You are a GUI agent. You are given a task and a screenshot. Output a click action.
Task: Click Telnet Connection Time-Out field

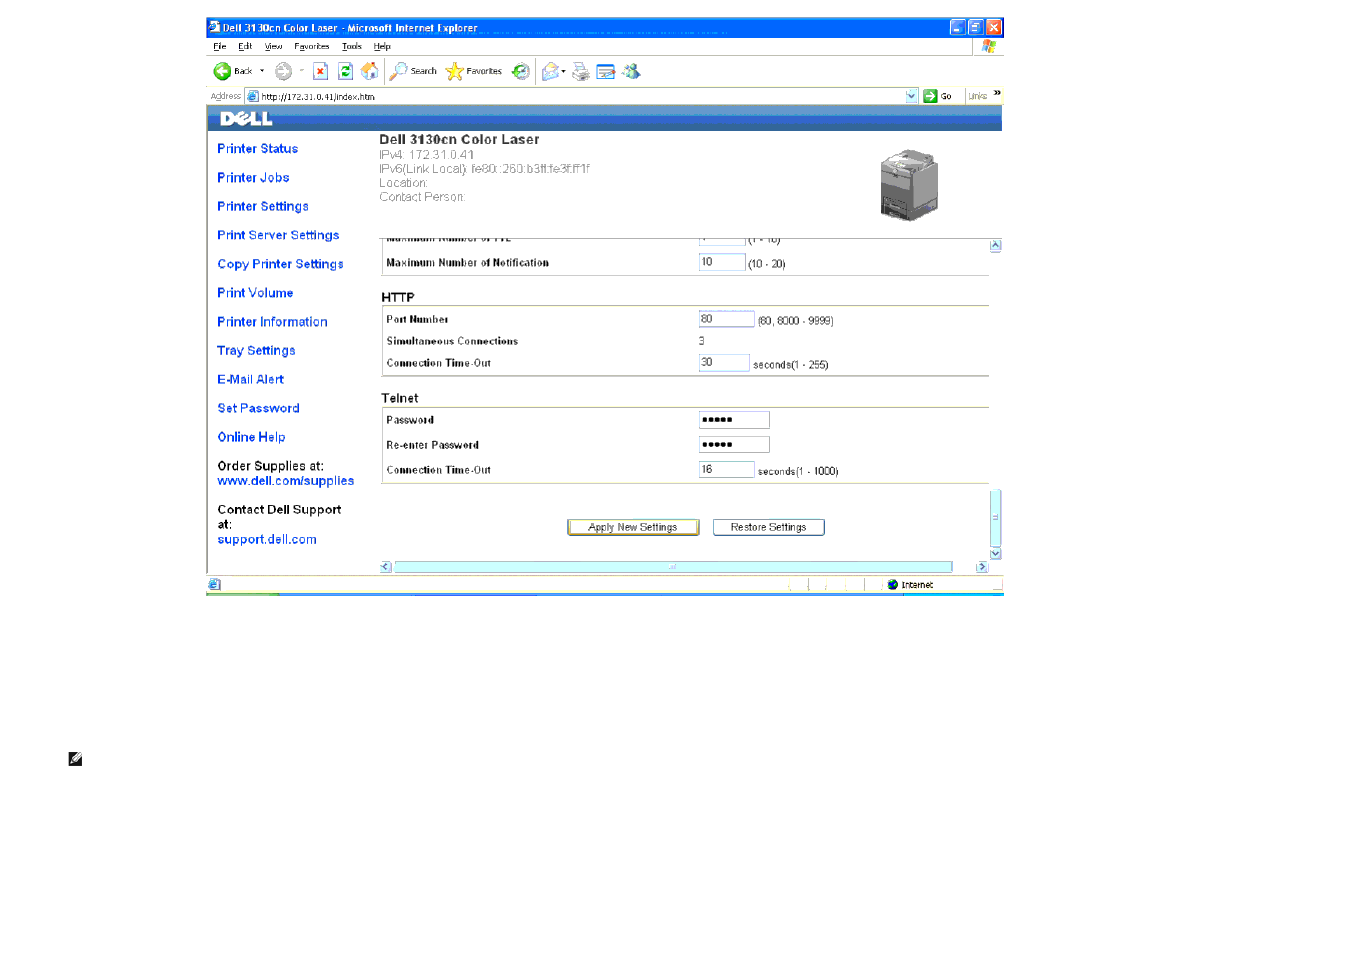pyautogui.click(x=726, y=469)
